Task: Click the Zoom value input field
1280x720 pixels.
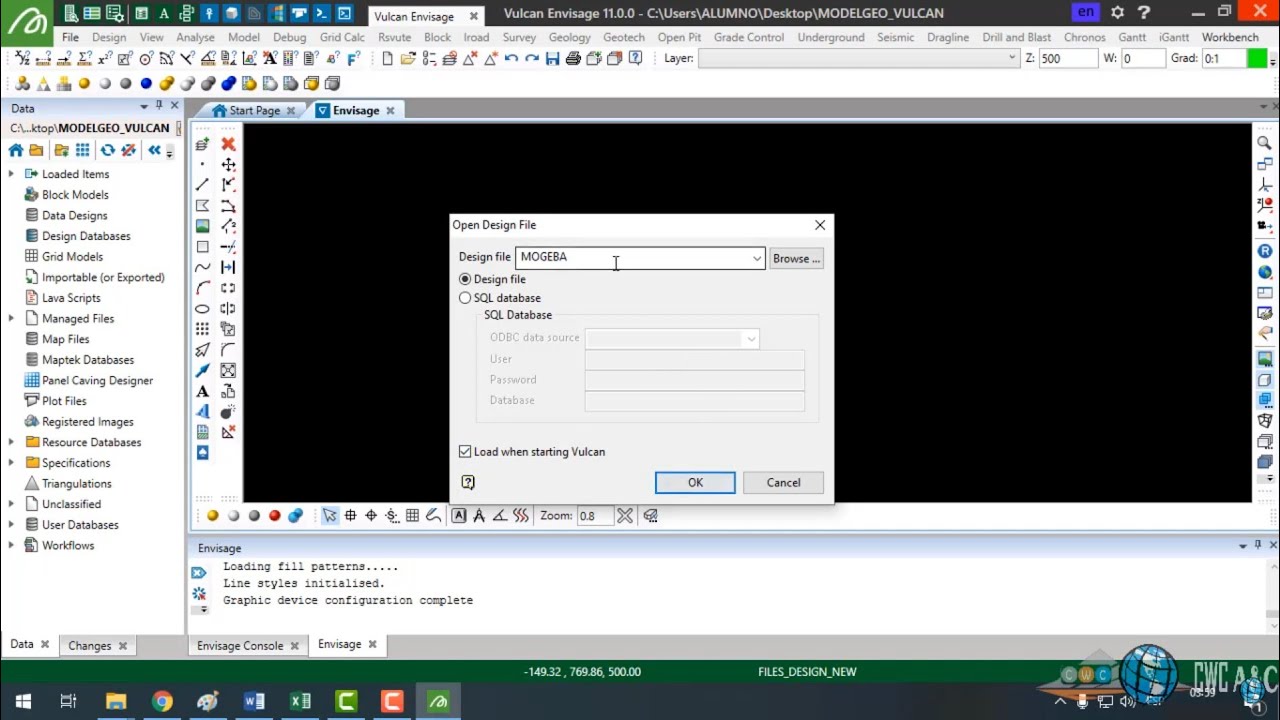Action: pos(593,516)
